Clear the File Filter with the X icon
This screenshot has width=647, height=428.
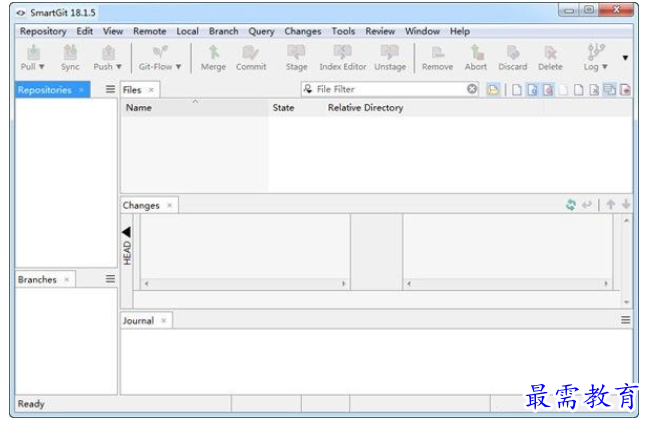472,89
